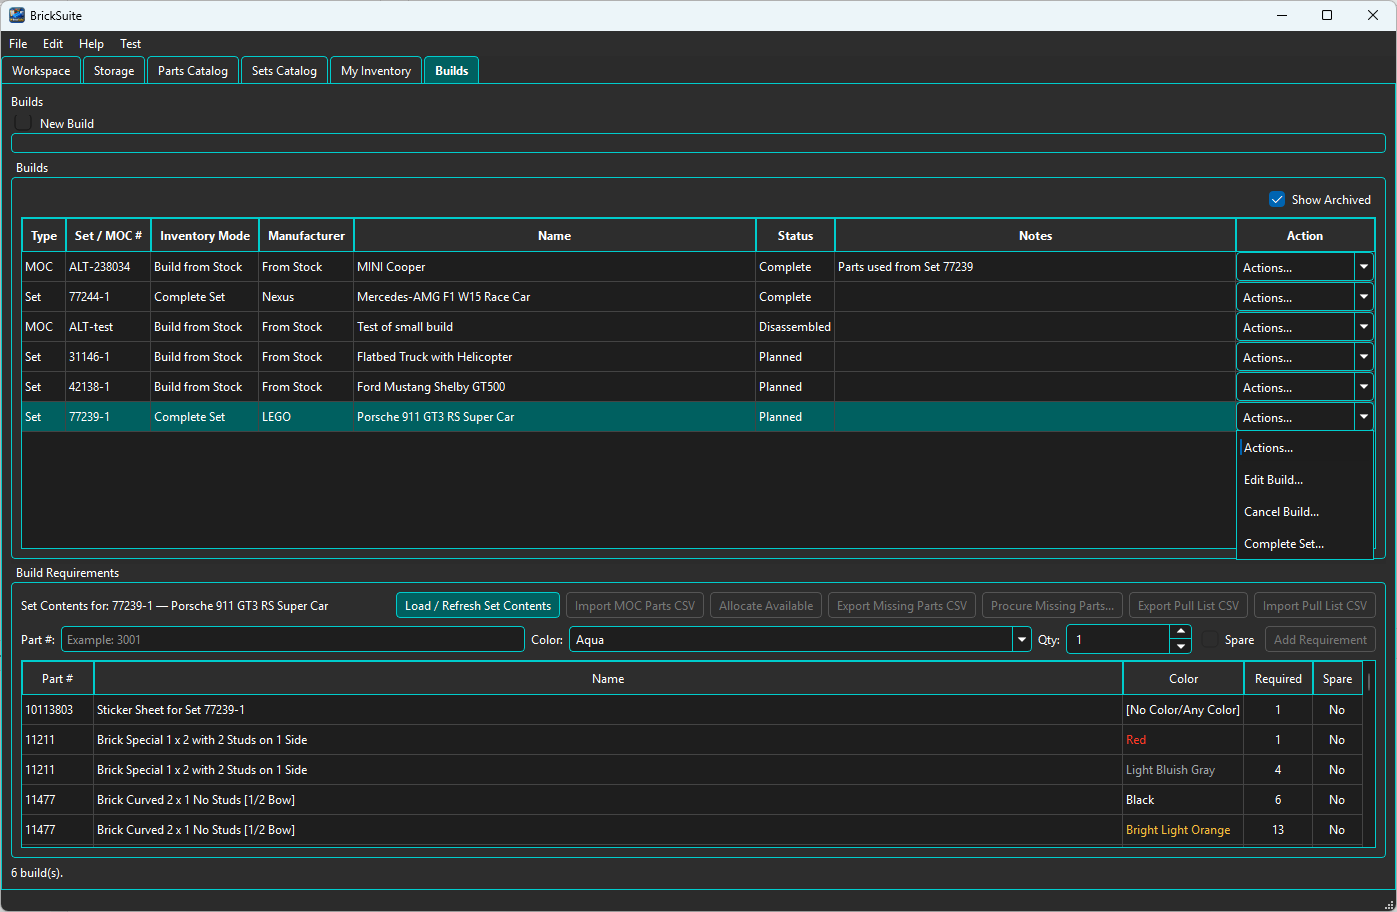
Task: Click Export Missing Parts CSV button
Action: (902, 606)
